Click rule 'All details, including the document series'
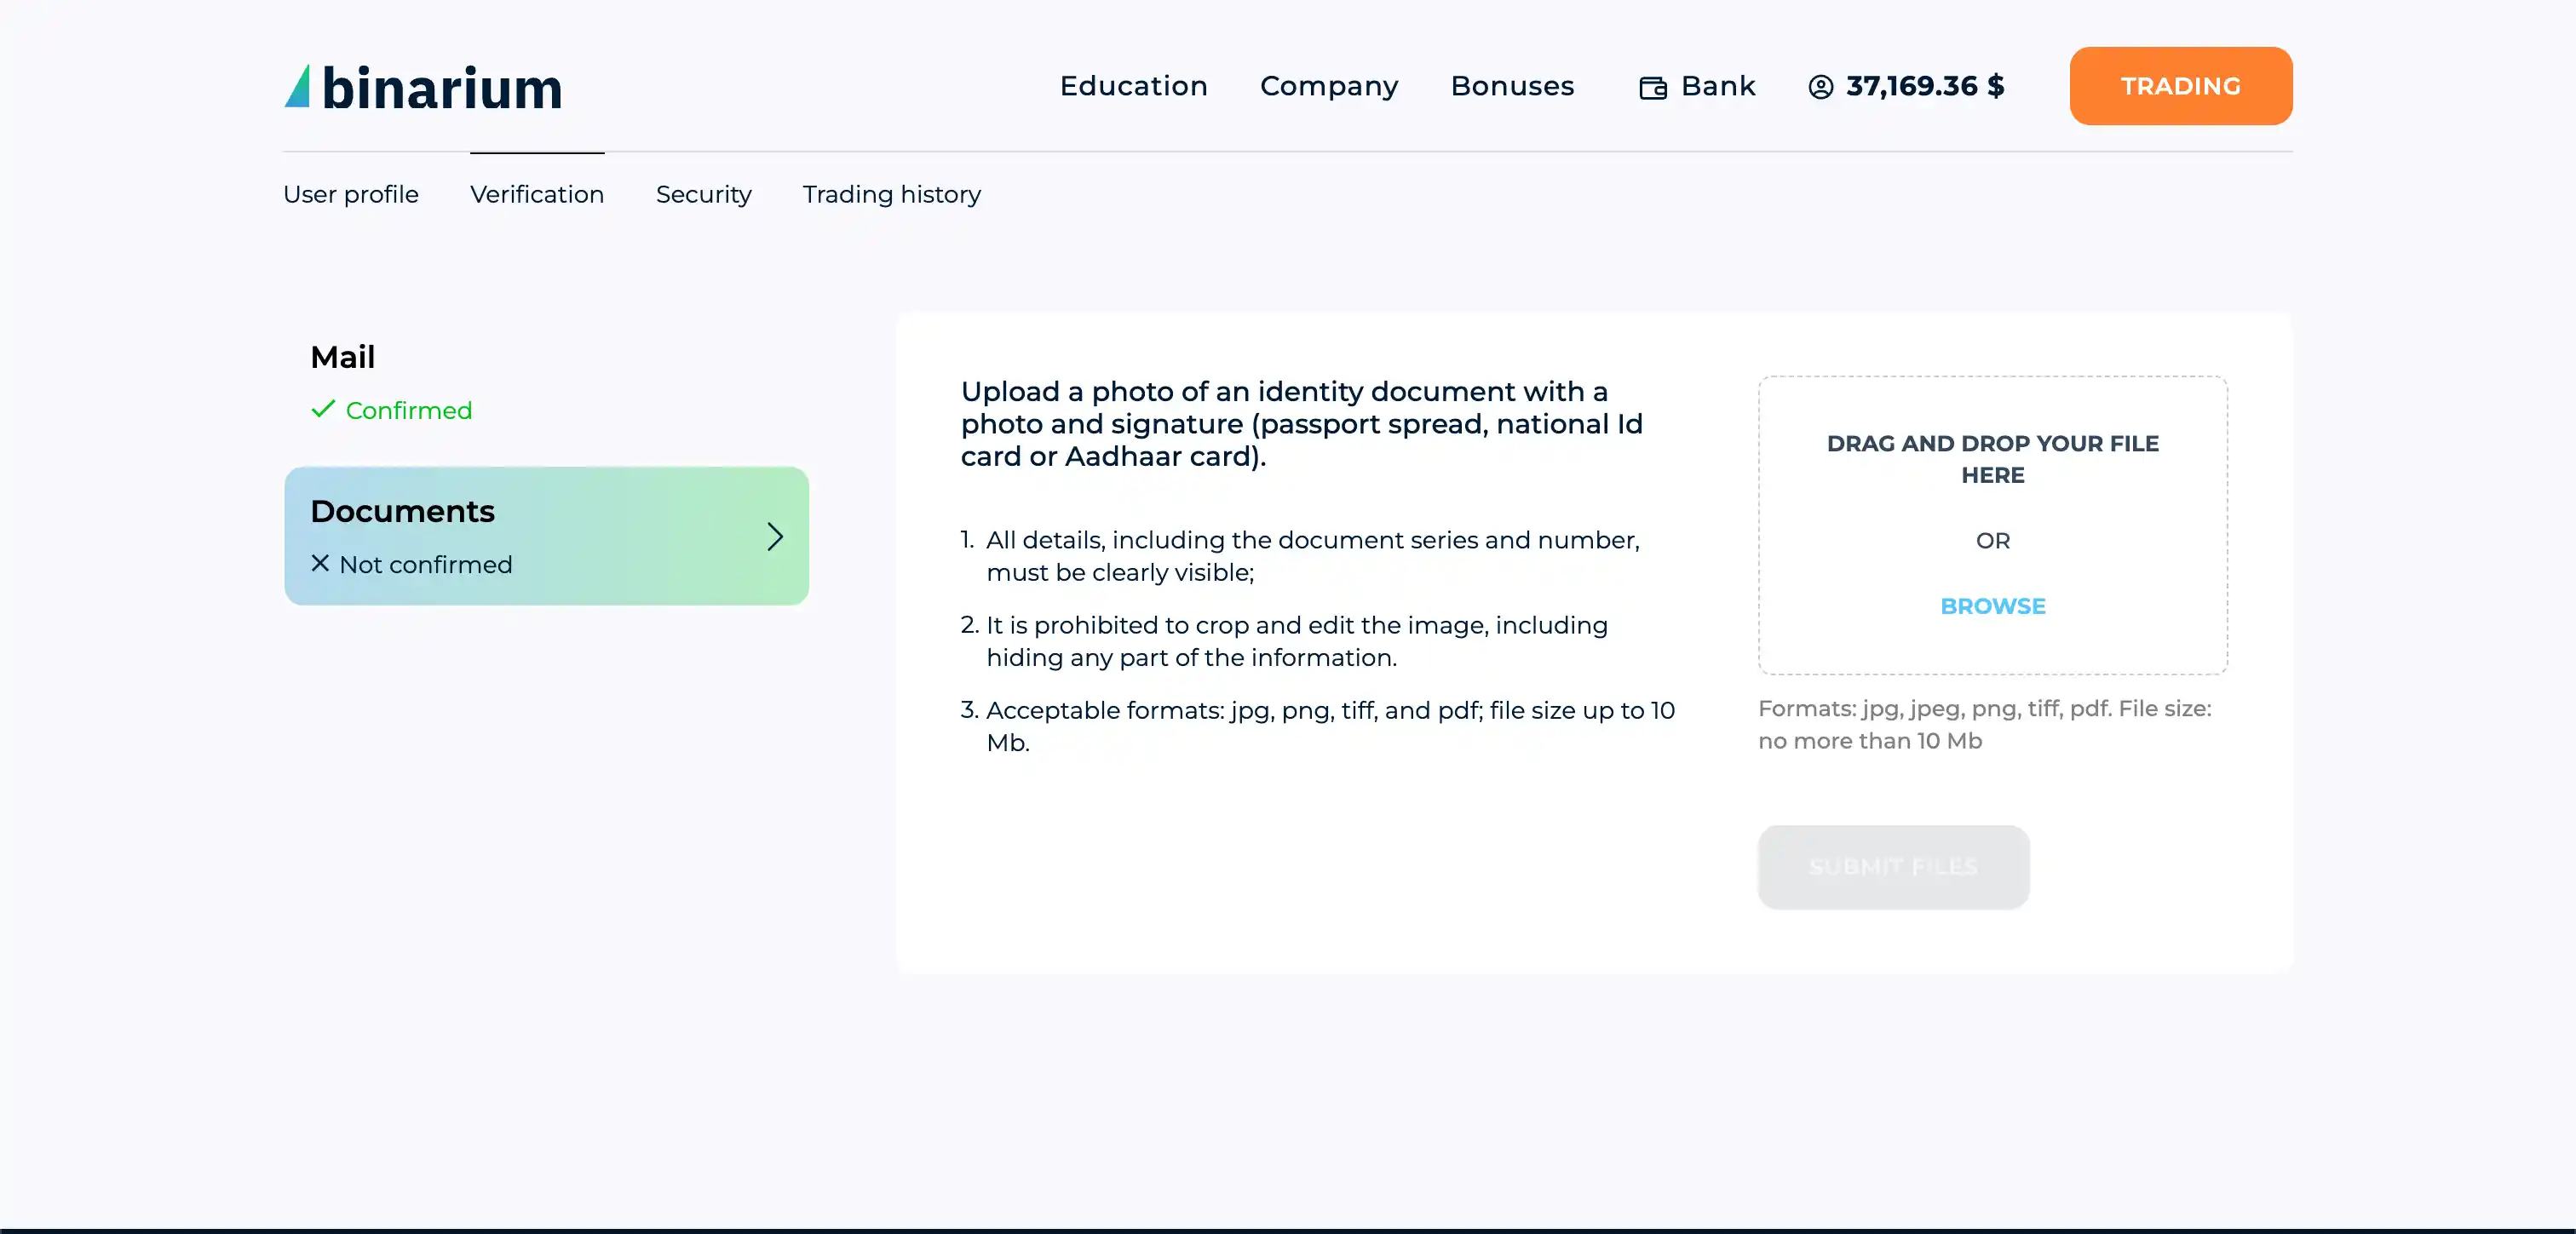 point(1311,556)
